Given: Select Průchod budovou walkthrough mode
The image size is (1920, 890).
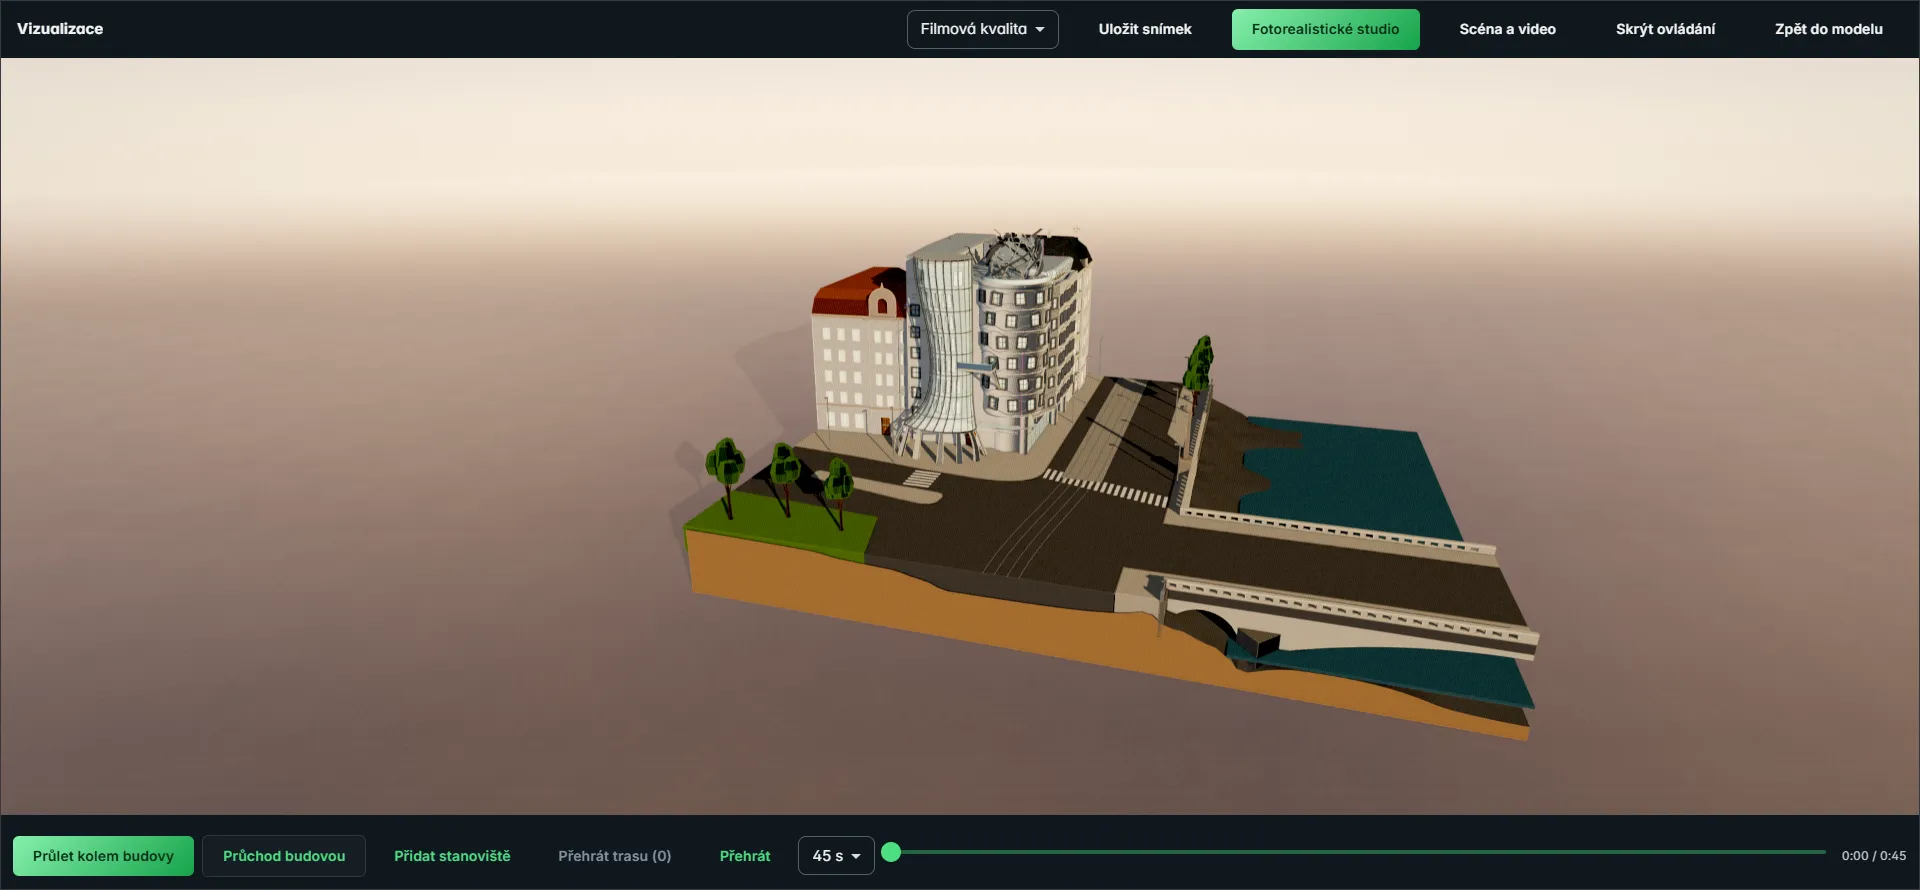Looking at the screenshot, I should pyautogui.click(x=284, y=856).
